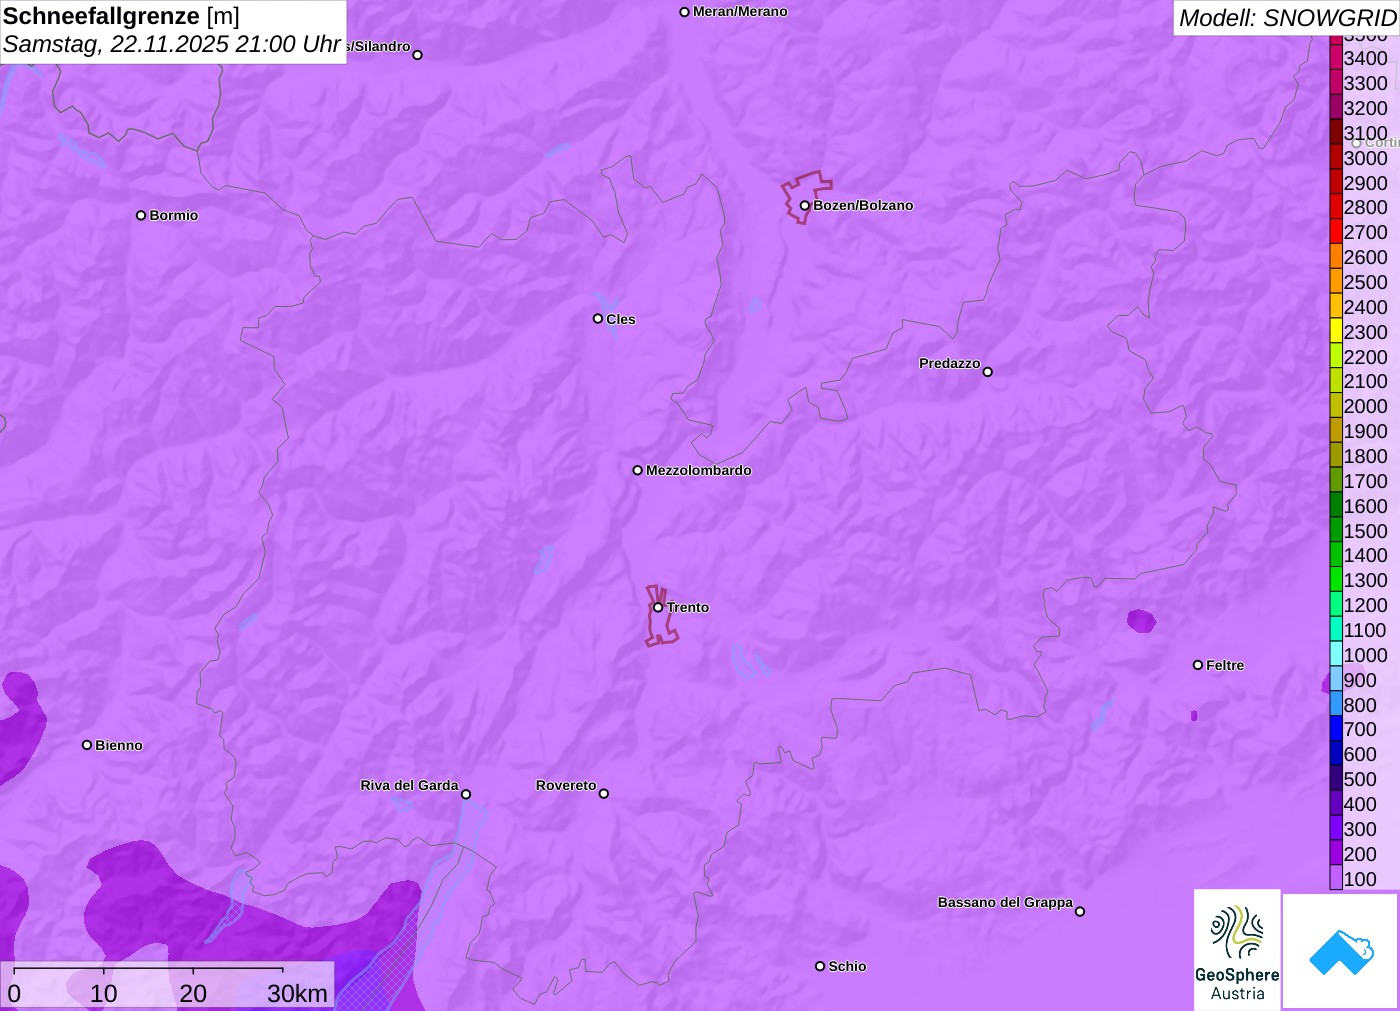Select the 100 m legend color swatch

click(x=1336, y=878)
